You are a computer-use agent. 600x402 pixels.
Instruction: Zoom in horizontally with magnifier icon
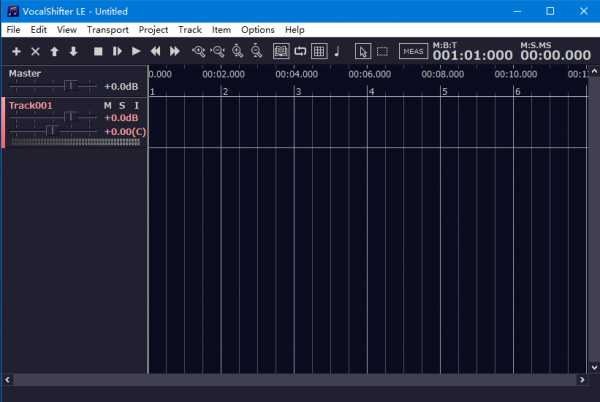pos(199,51)
